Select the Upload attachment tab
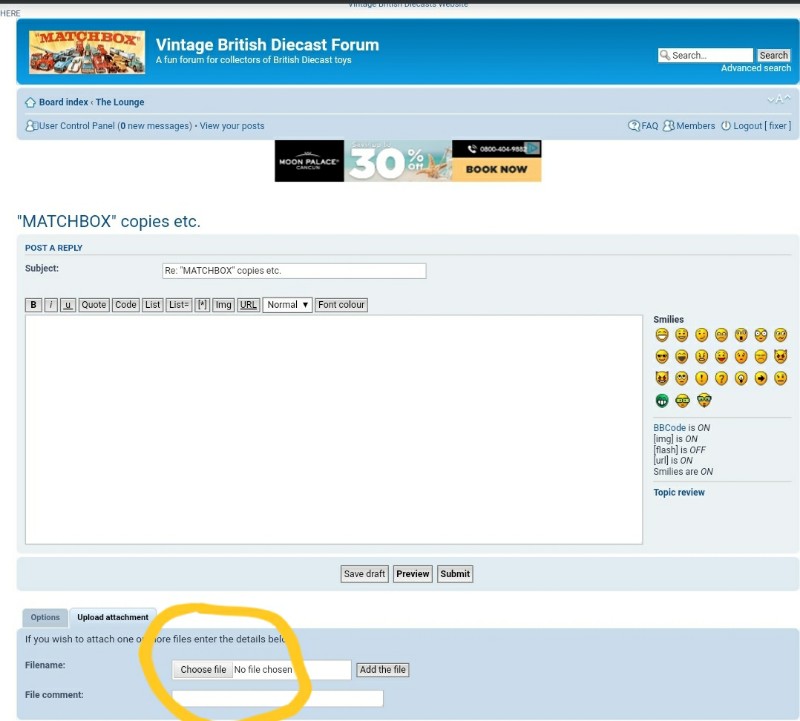Viewport: 800px width, 721px height. (113, 617)
